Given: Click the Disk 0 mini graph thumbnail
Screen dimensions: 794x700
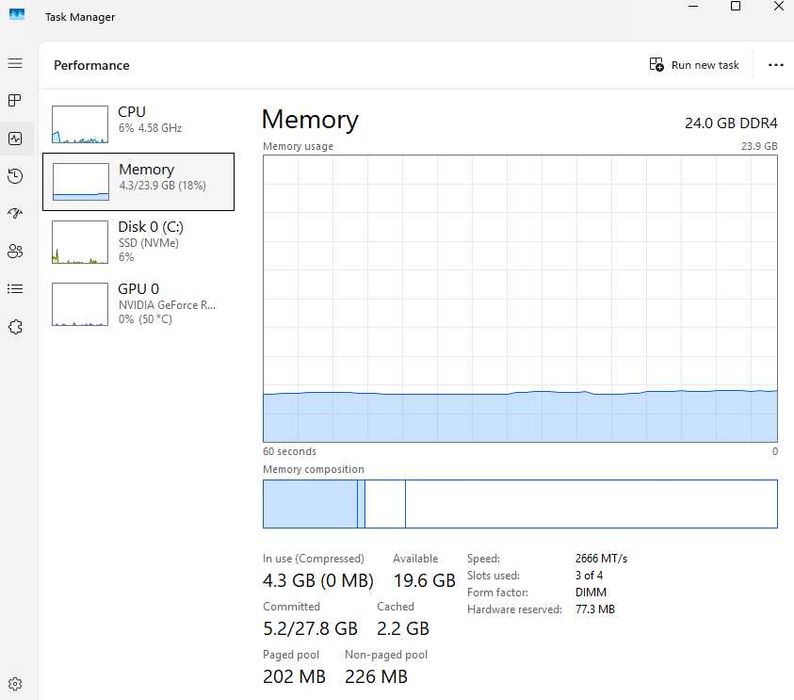Looking at the screenshot, I should tap(80, 242).
